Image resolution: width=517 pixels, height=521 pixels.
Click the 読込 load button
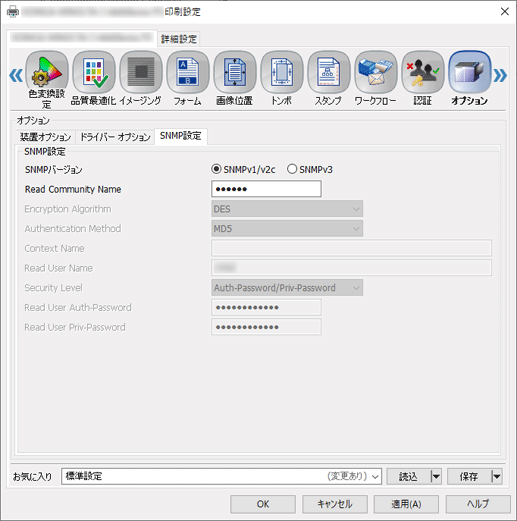click(409, 476)
